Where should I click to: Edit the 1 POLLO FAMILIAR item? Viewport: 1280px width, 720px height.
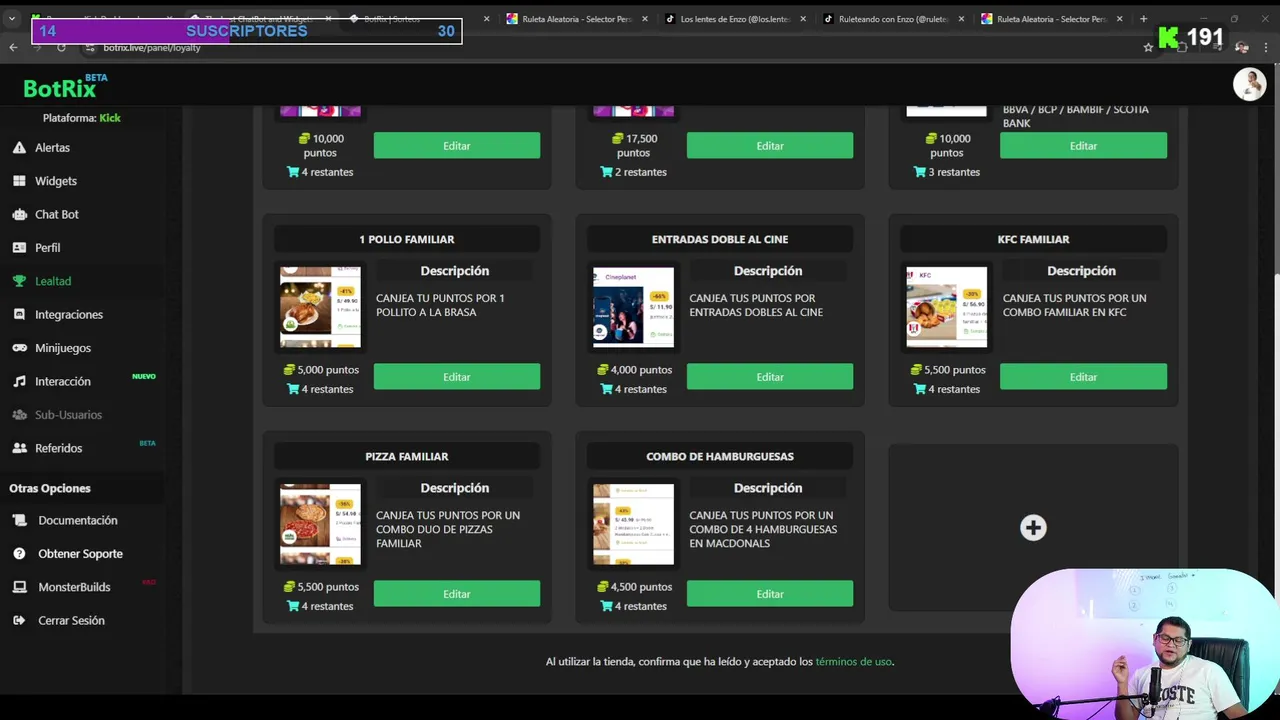pyautogui.click(x=457, y=377)
